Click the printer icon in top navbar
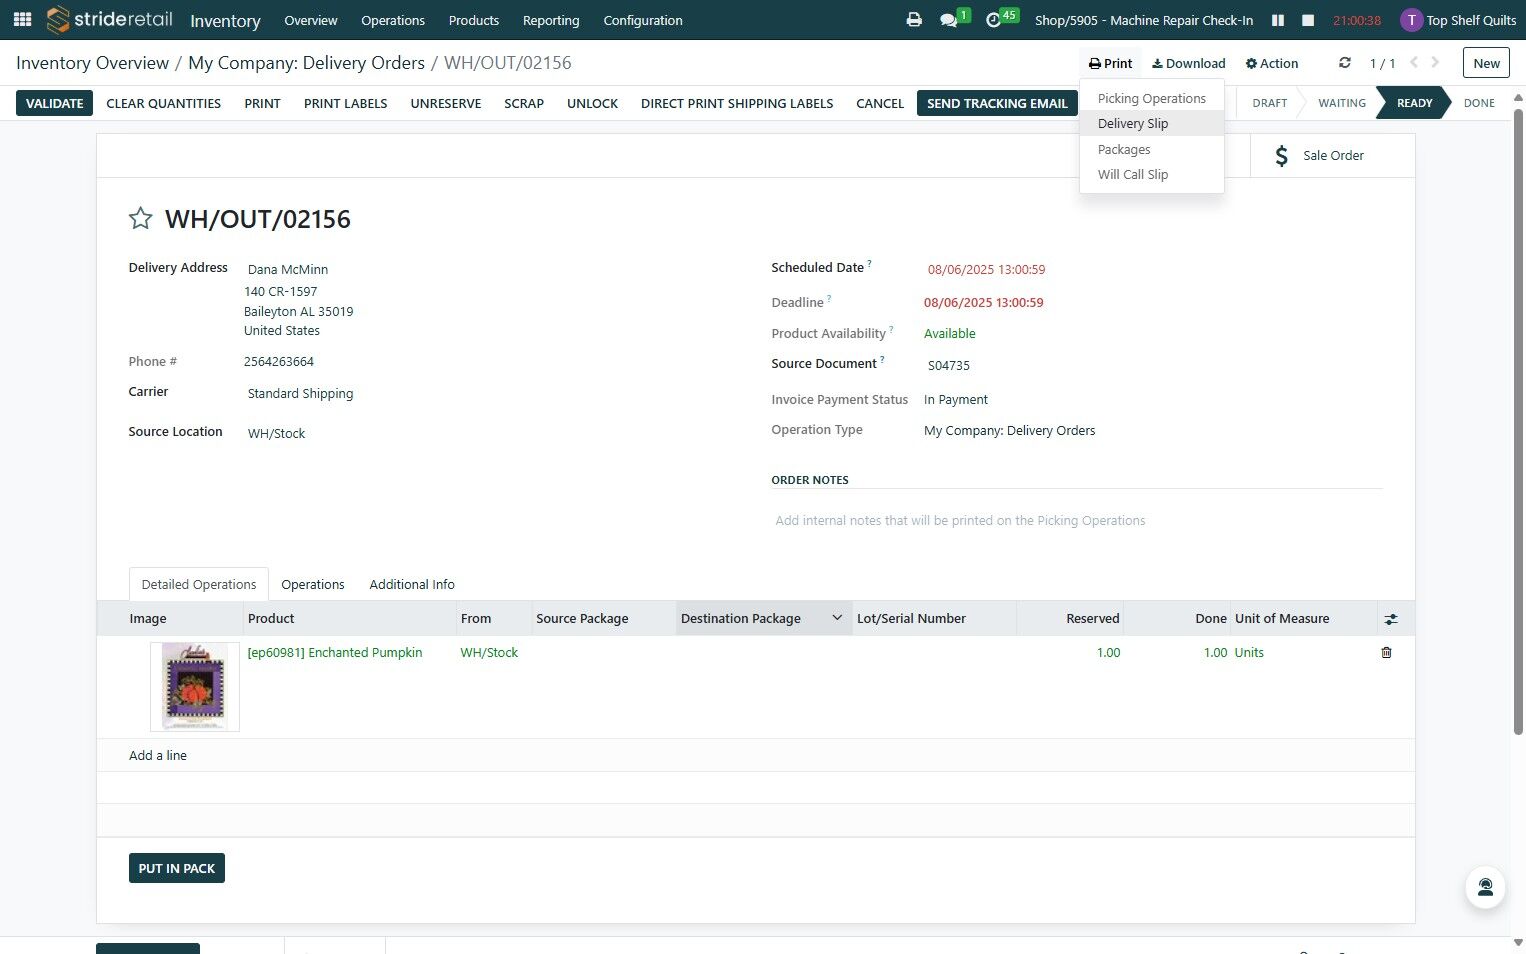Image resolution: width=1526 pixels, height=954 pixels. (x=914, y=20)
